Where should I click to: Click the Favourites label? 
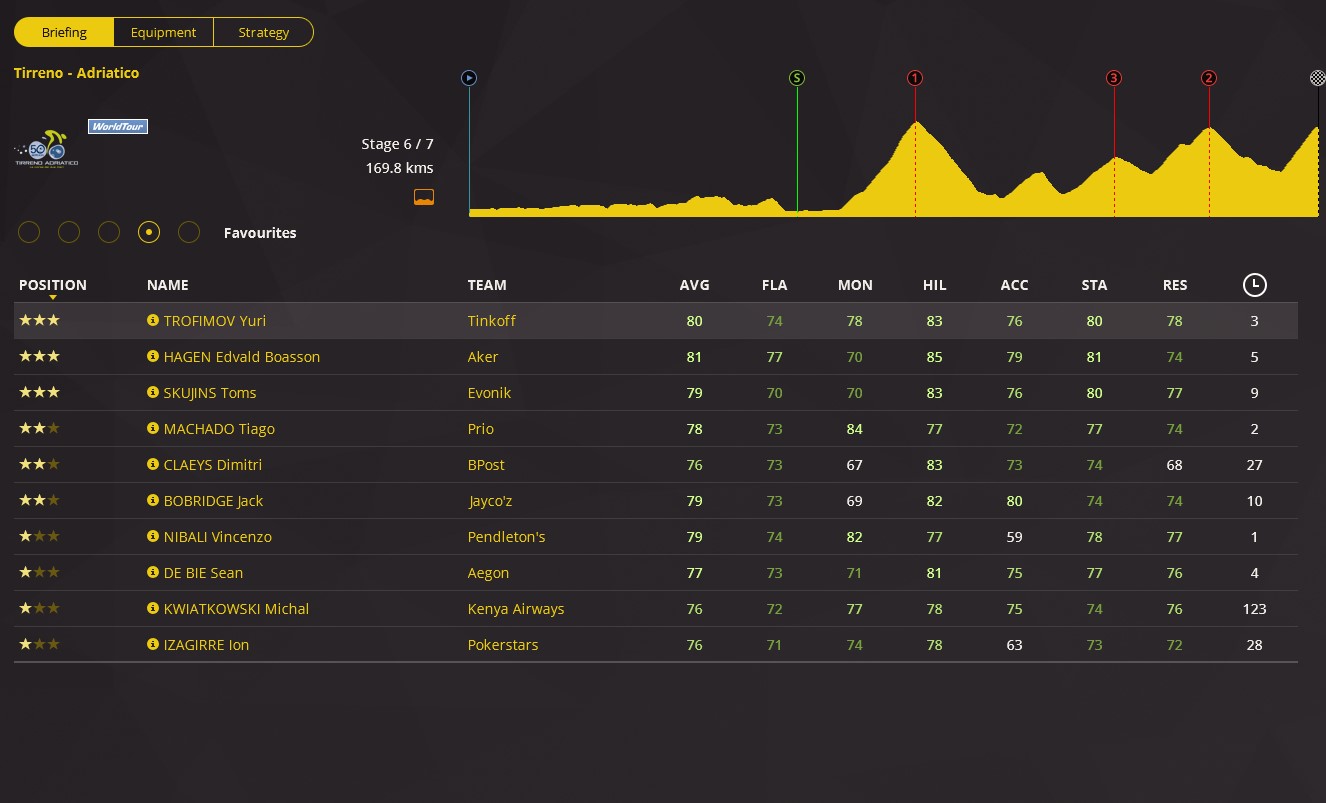click(260, 233)
